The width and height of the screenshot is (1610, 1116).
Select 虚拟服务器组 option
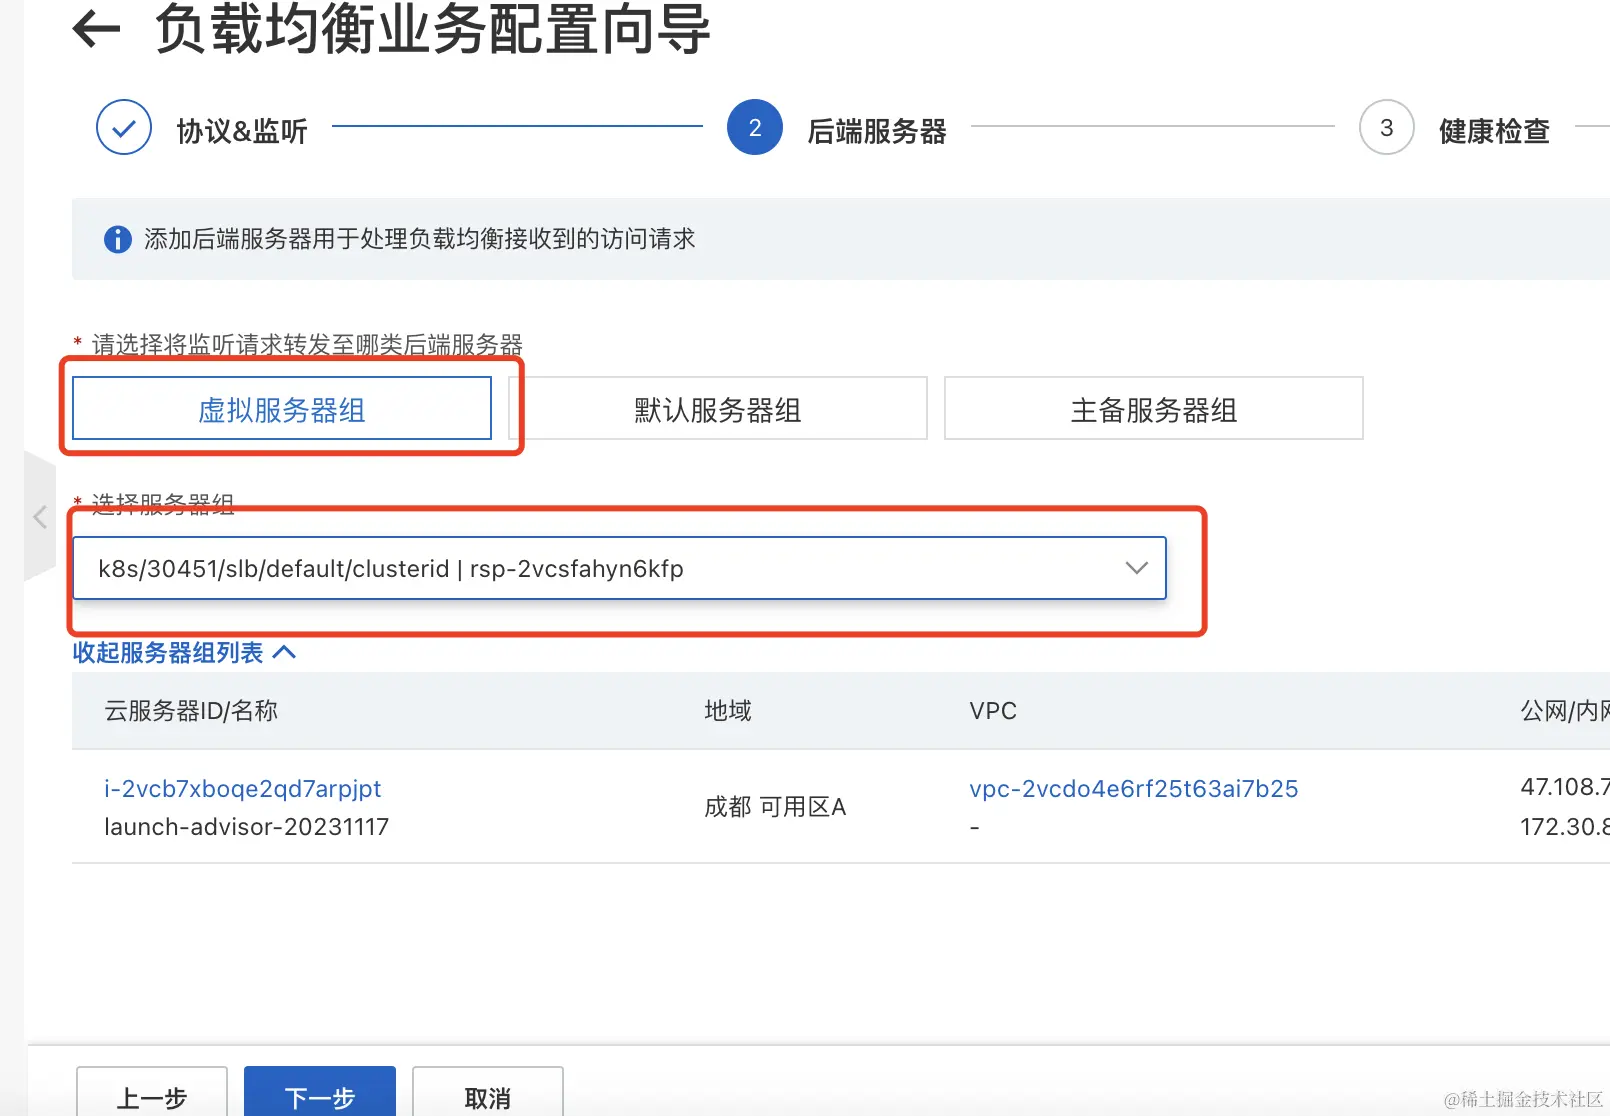tap(282, 408)
